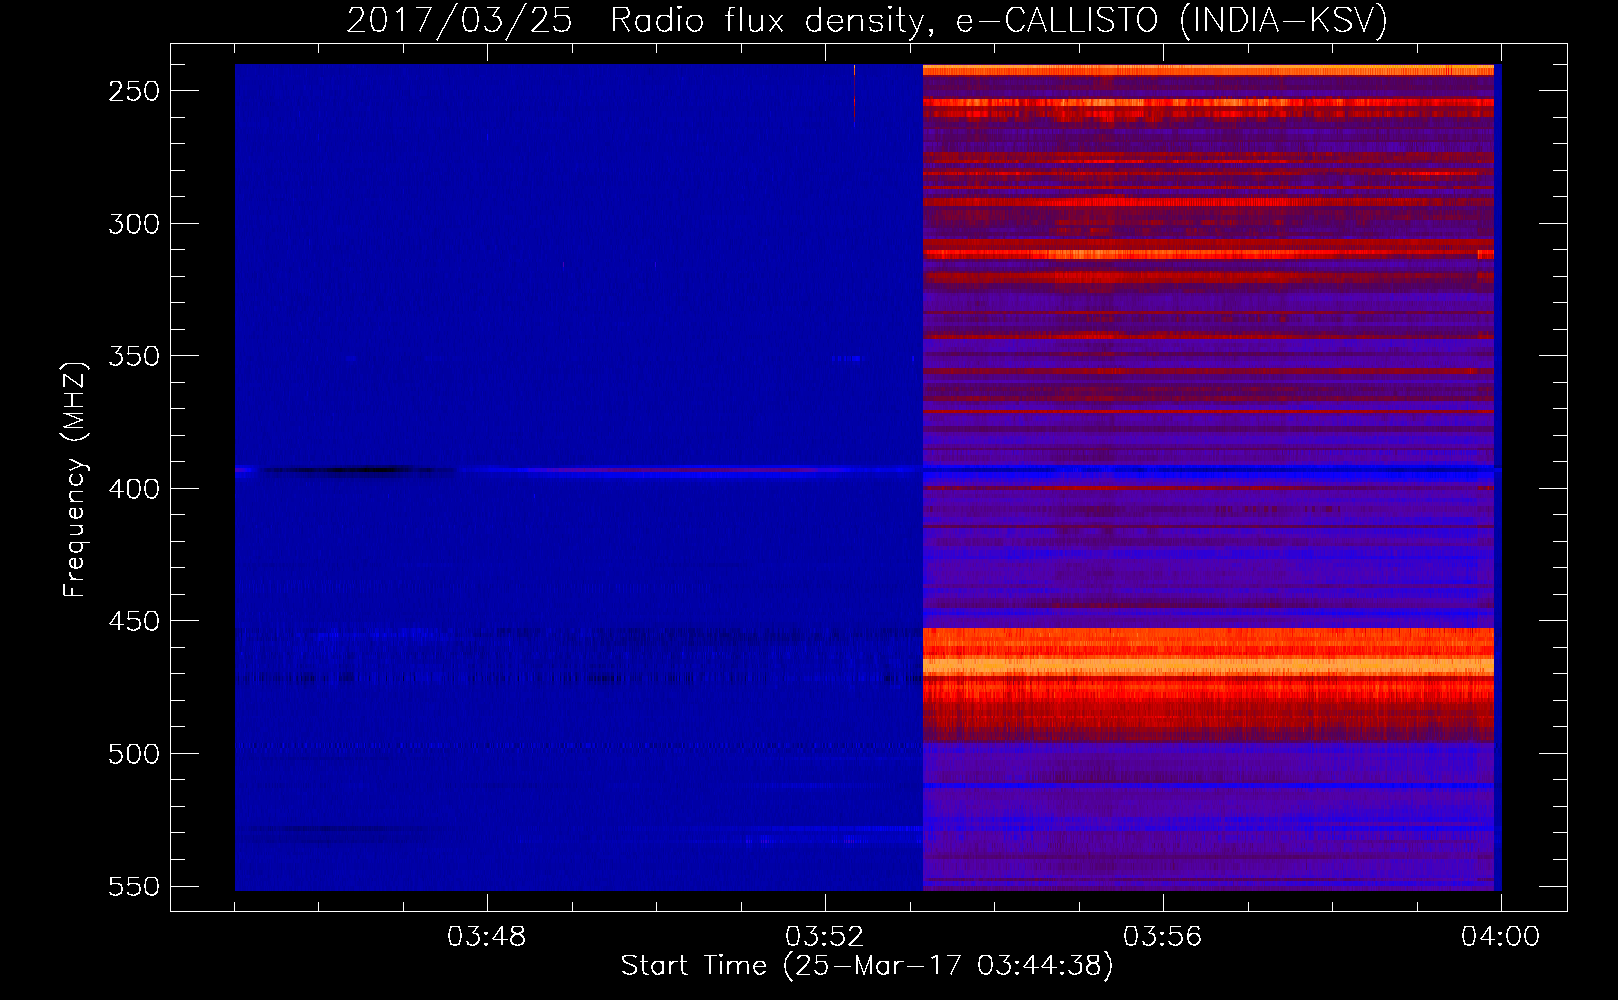Click the 400 frequency tick label
The height and width of the screenshot is (1000, 1618).
[134, 489]
